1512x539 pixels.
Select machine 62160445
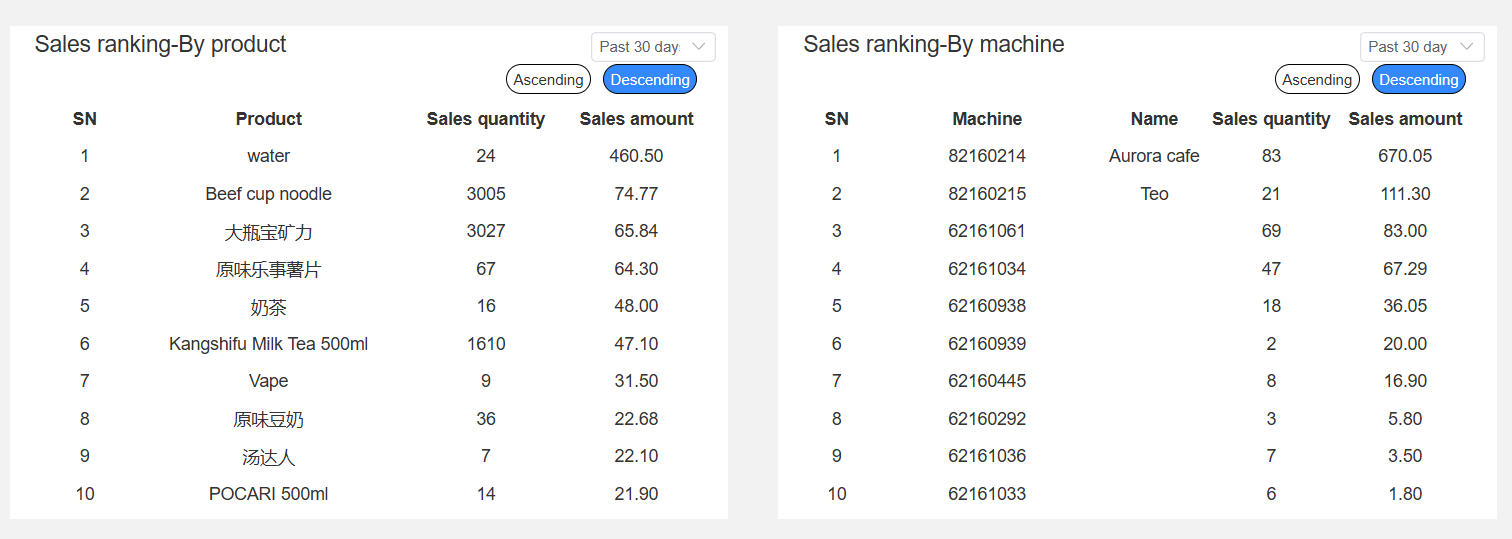click(987, 381)
